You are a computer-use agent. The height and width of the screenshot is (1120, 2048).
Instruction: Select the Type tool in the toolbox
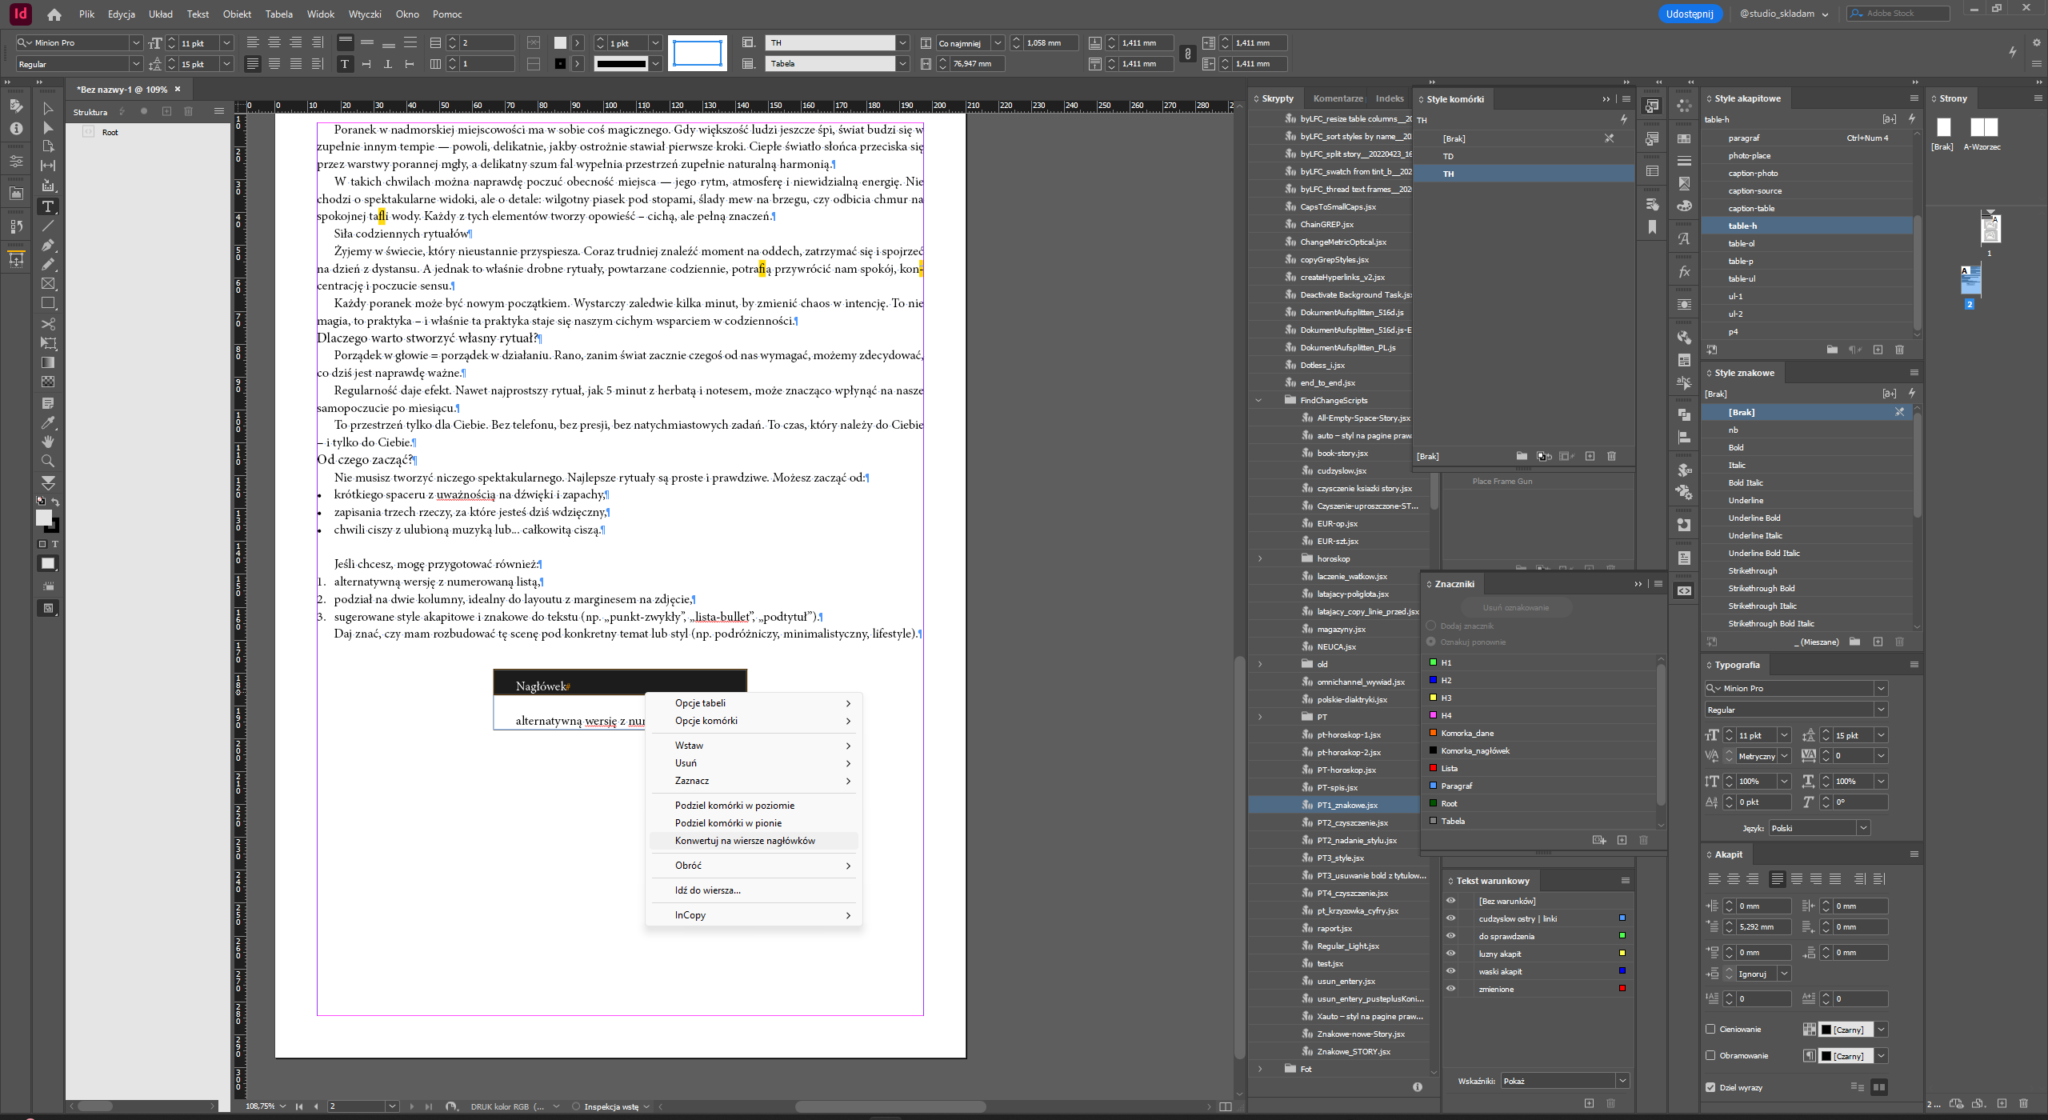47,206
